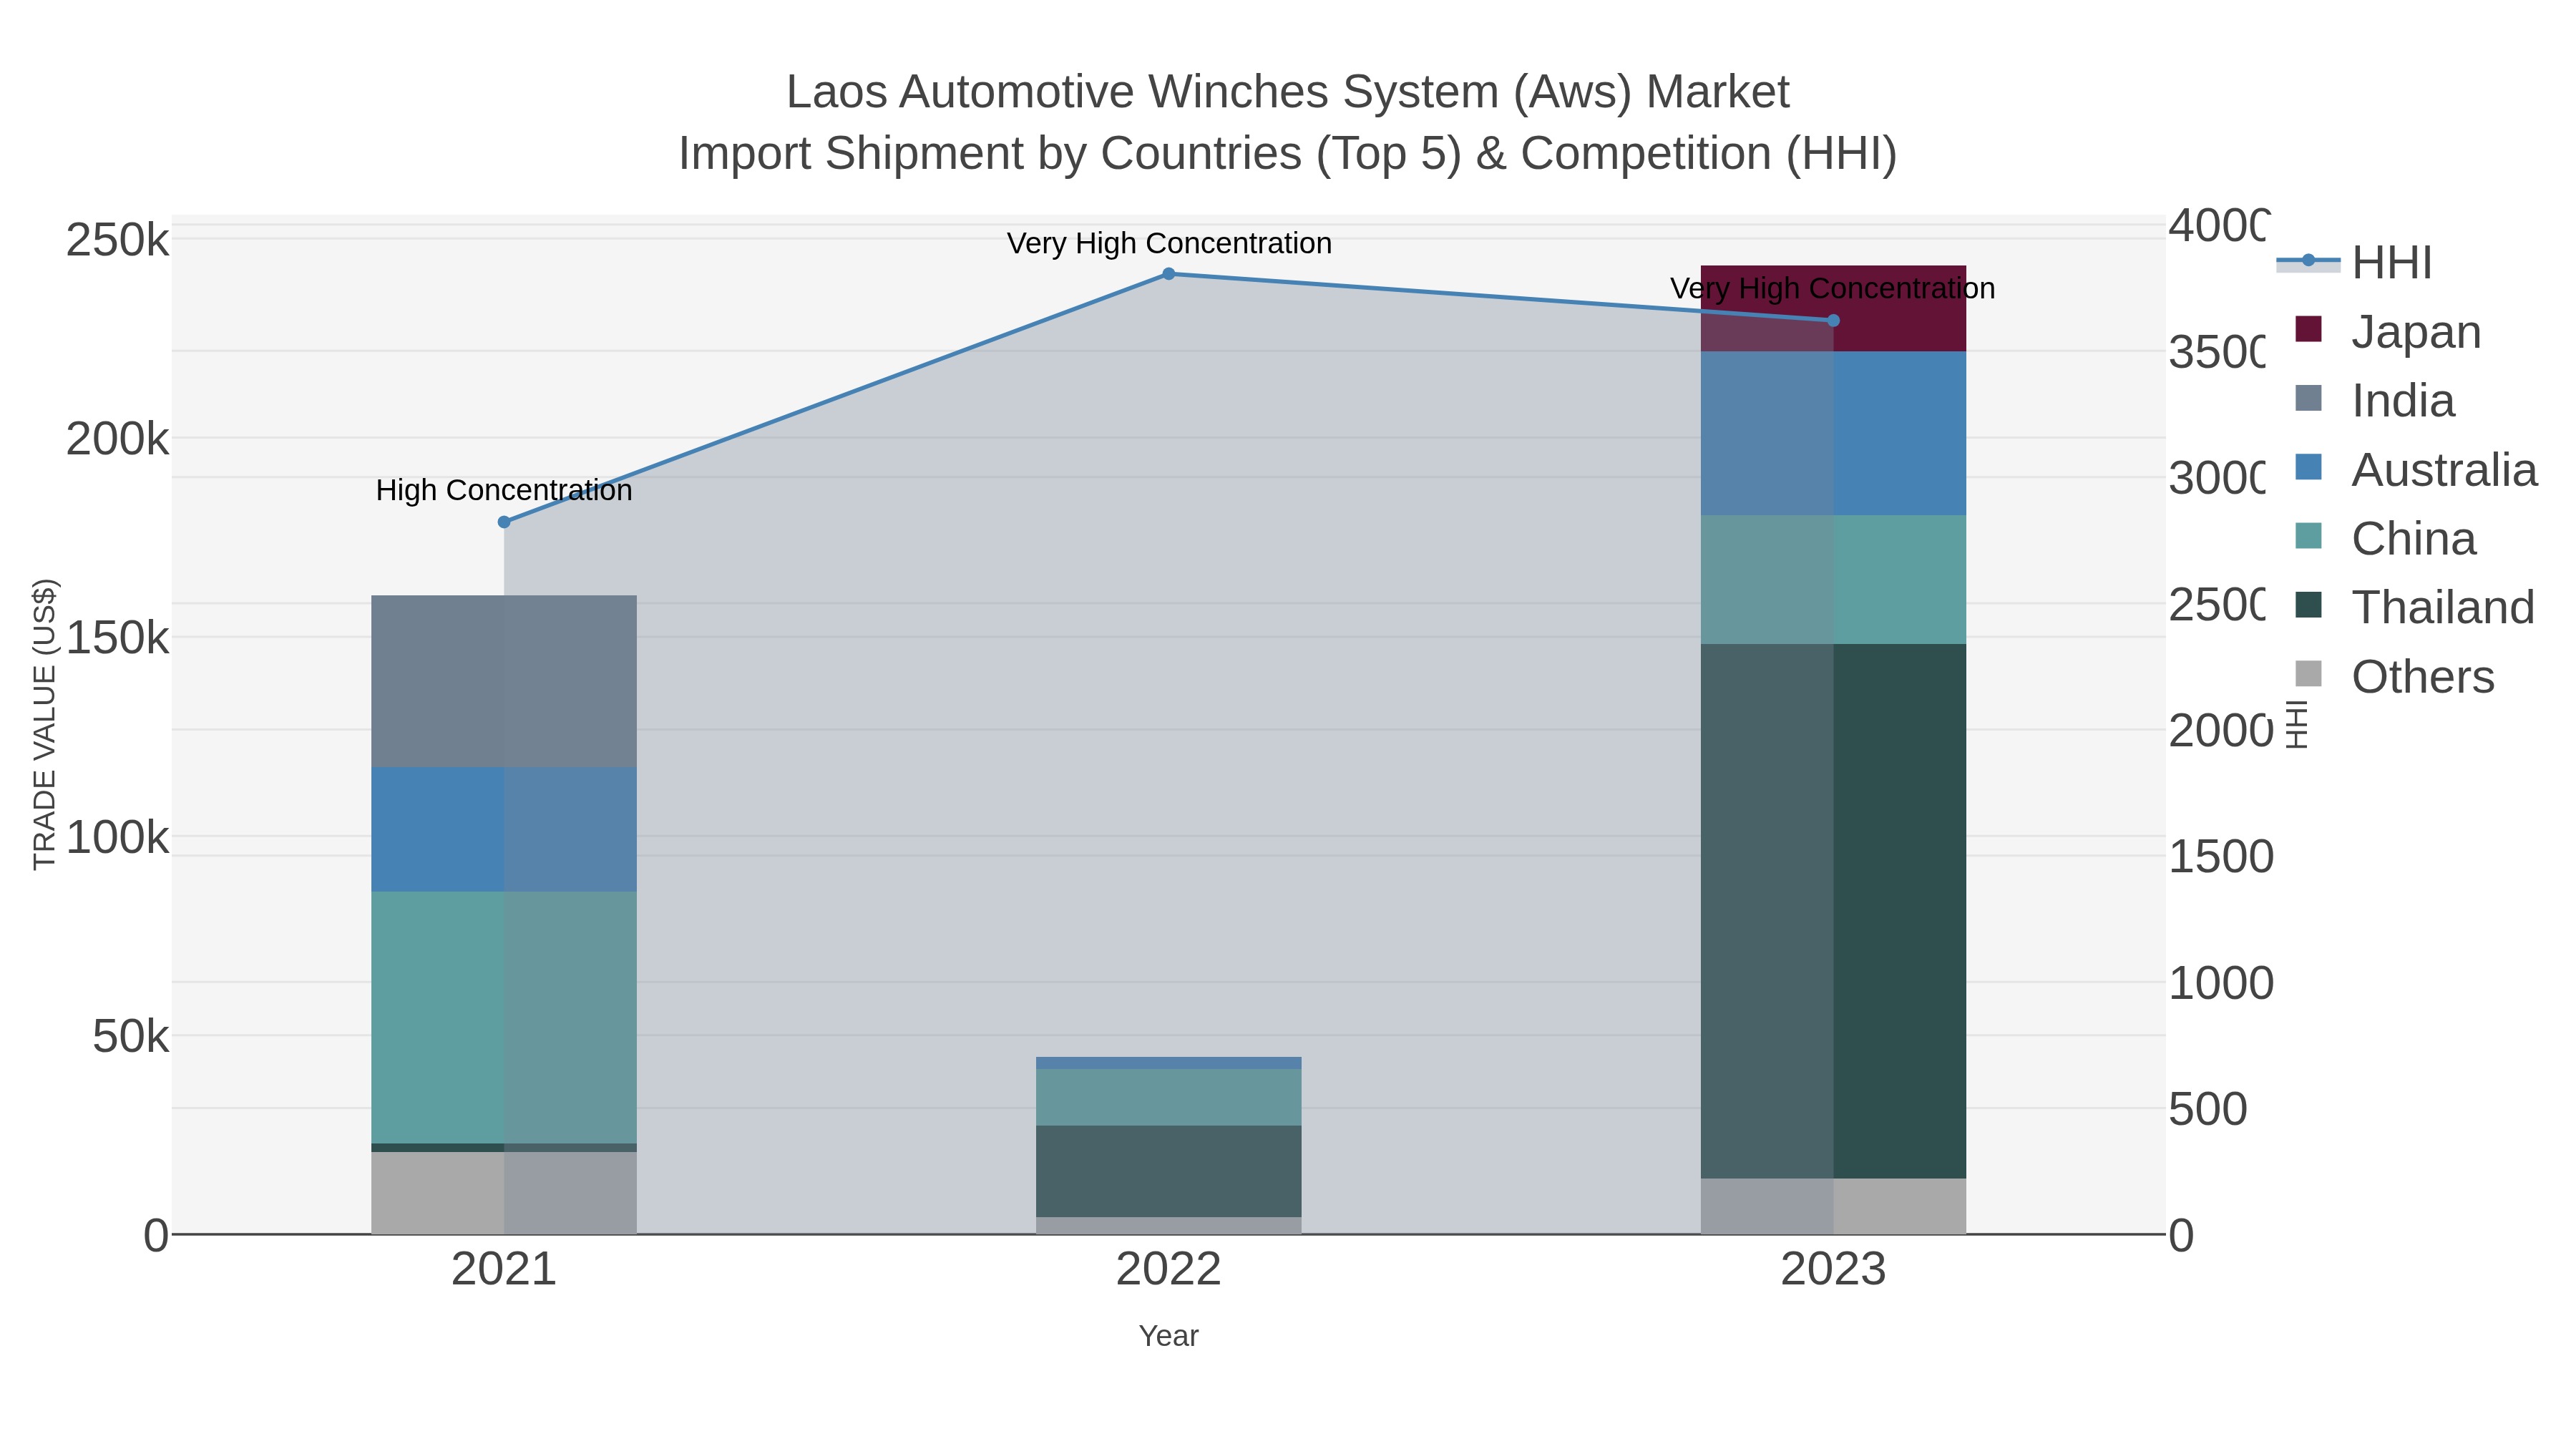Click the 2021 x-axis label
This screenshot has width=2576, height=1449.
pos(504,1270)
